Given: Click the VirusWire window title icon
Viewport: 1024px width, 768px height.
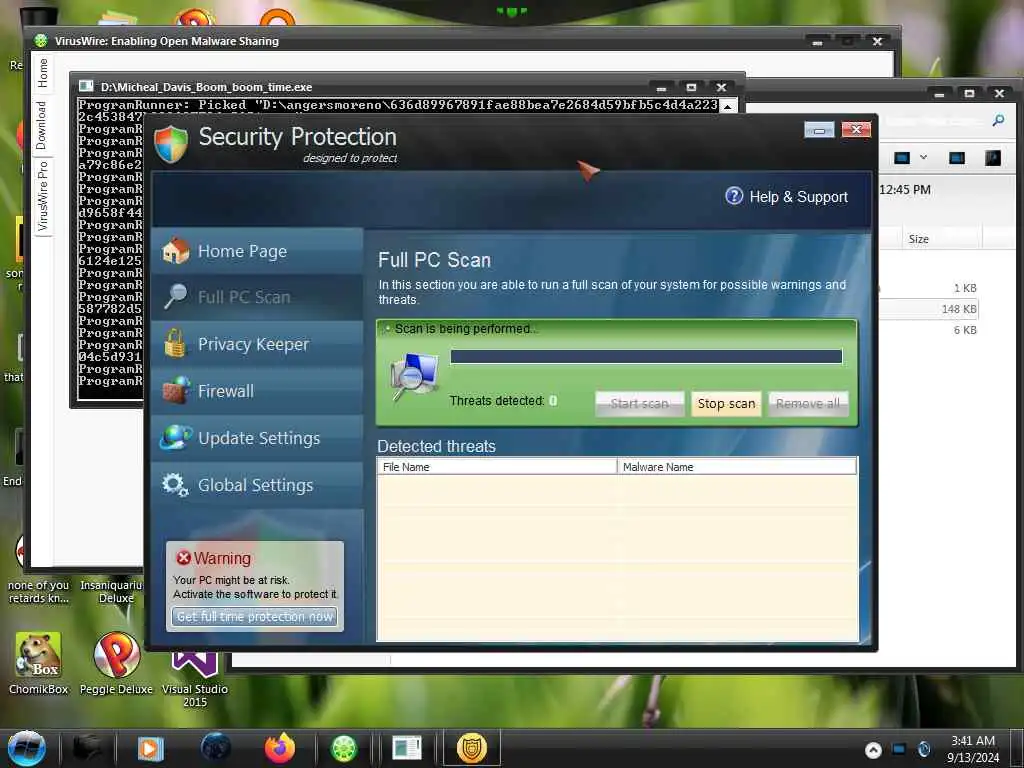Looking at the screenshot, I should (41, 40).
